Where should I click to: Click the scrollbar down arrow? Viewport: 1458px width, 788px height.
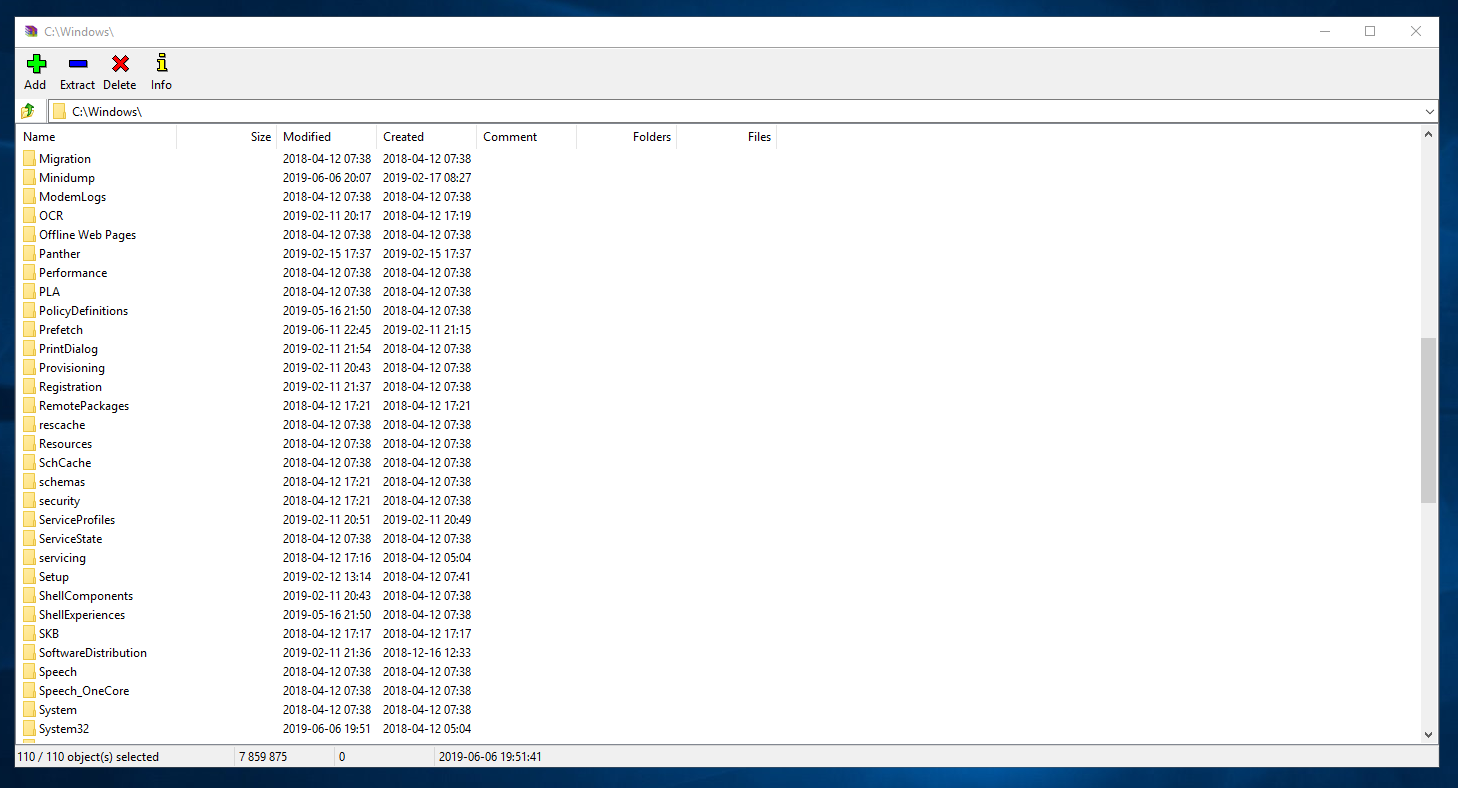(x=1428, y=735)
